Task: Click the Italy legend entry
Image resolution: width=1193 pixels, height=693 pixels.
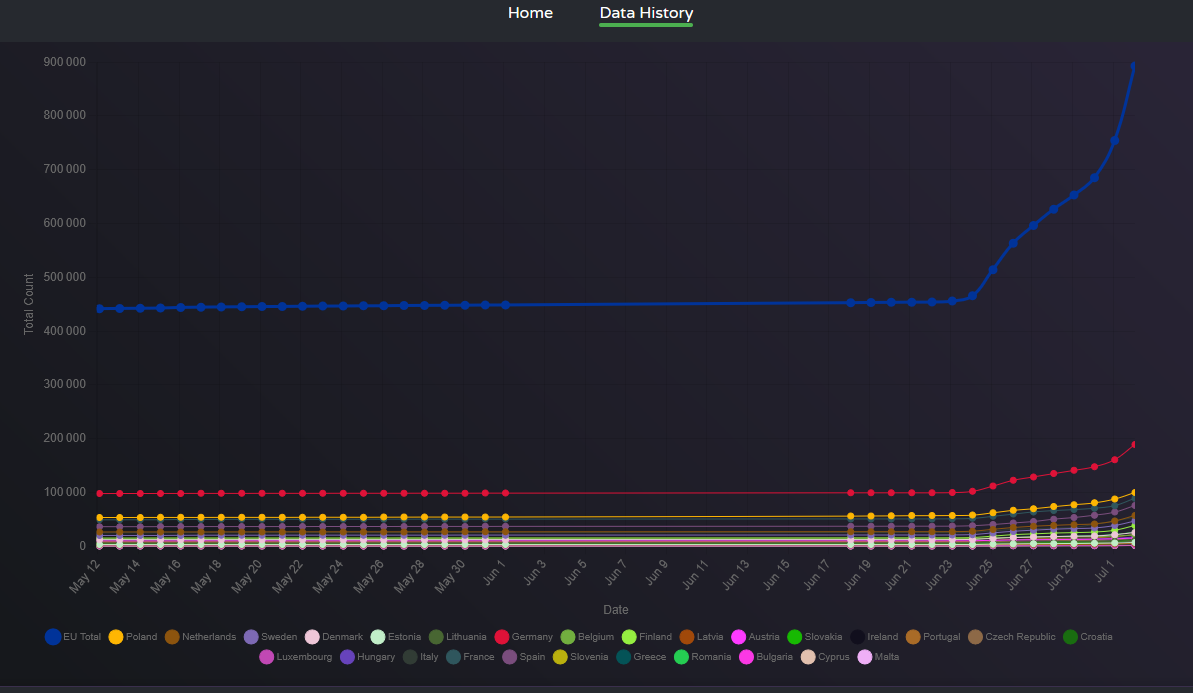Action: [421, 656]
